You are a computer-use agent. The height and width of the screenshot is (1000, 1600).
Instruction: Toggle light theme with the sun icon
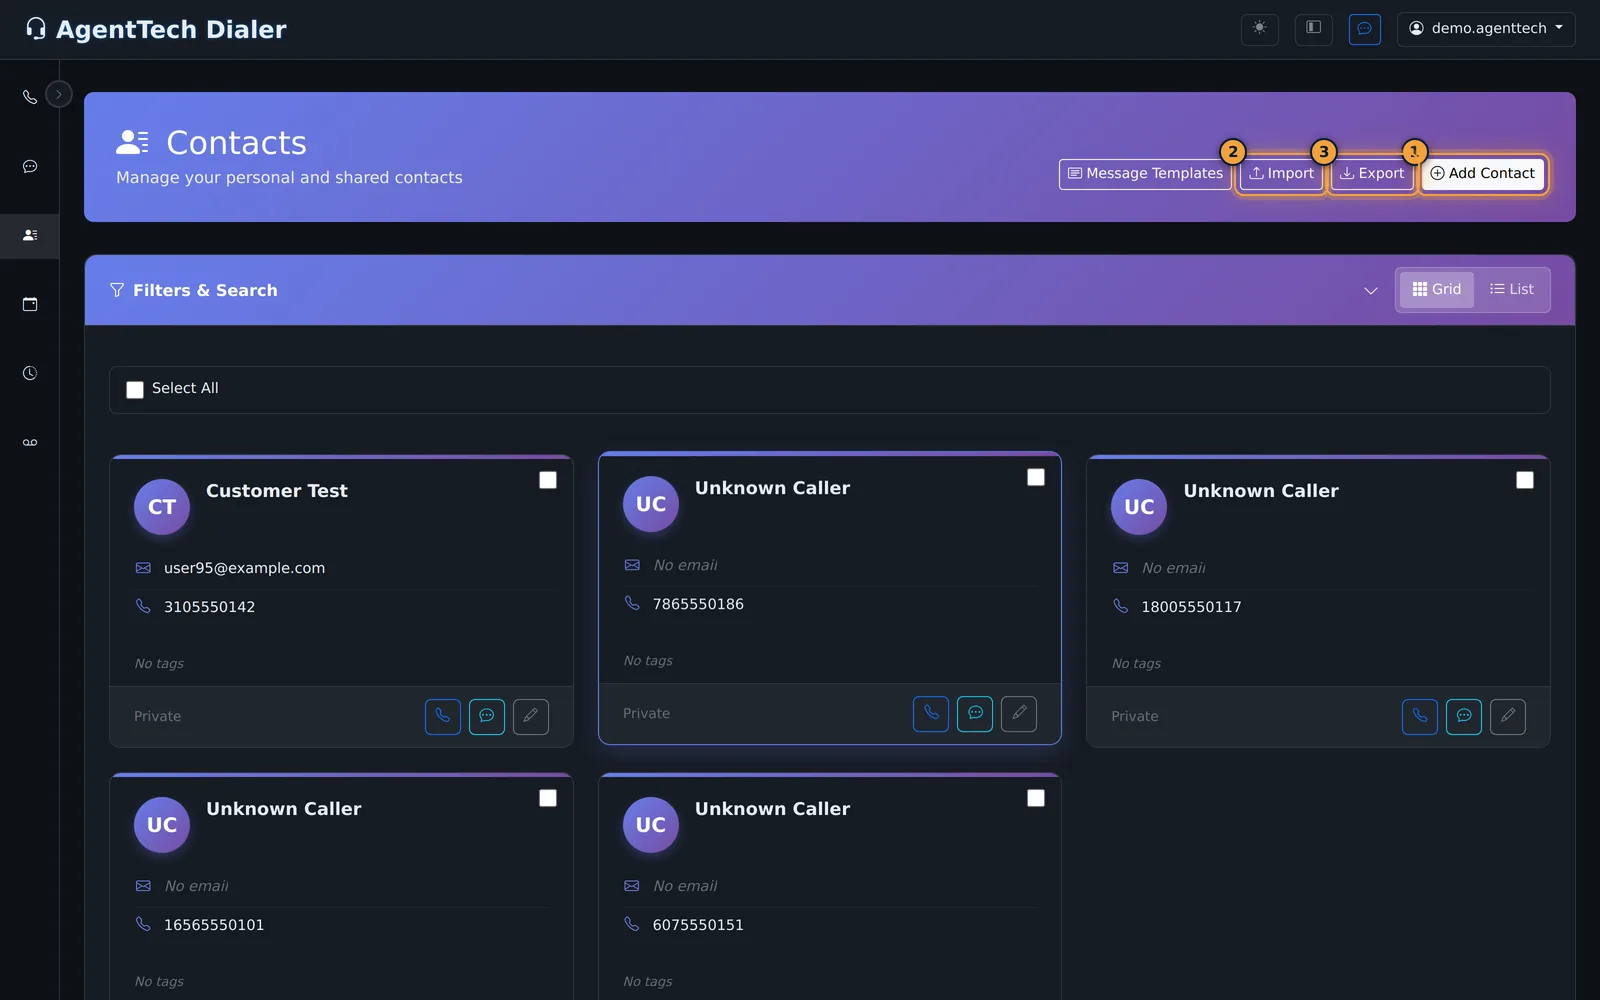(1260, 28)
